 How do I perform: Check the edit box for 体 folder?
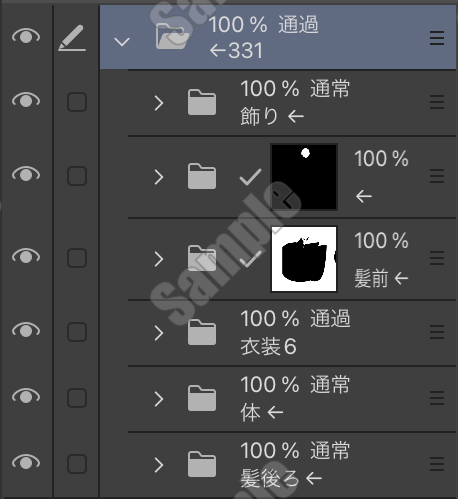77,398
